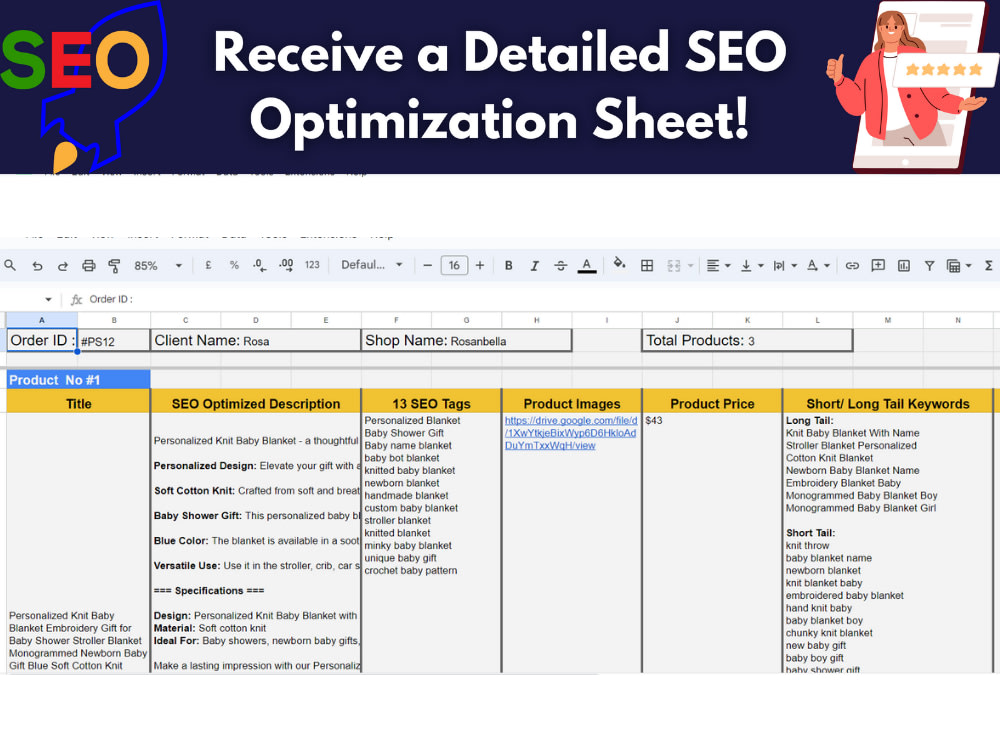Toggle bold formatting
Screen dimensions: 1000x750
point(508,265)
